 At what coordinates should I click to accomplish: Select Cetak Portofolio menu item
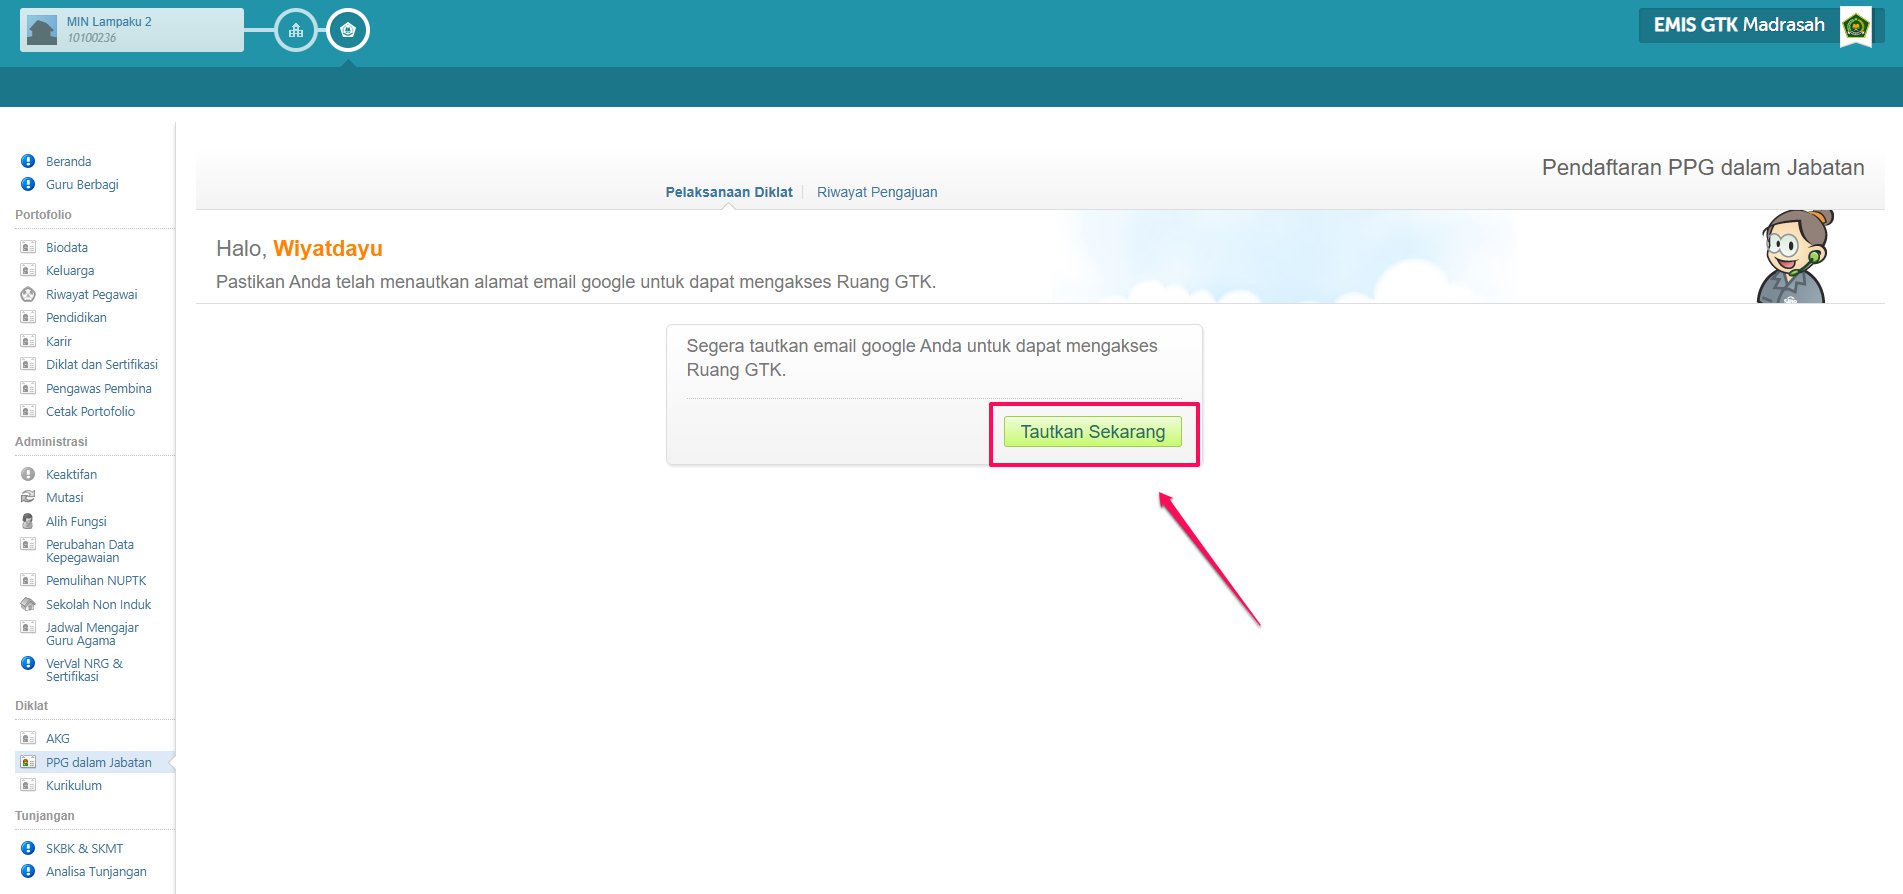click(x=90, y=411)
